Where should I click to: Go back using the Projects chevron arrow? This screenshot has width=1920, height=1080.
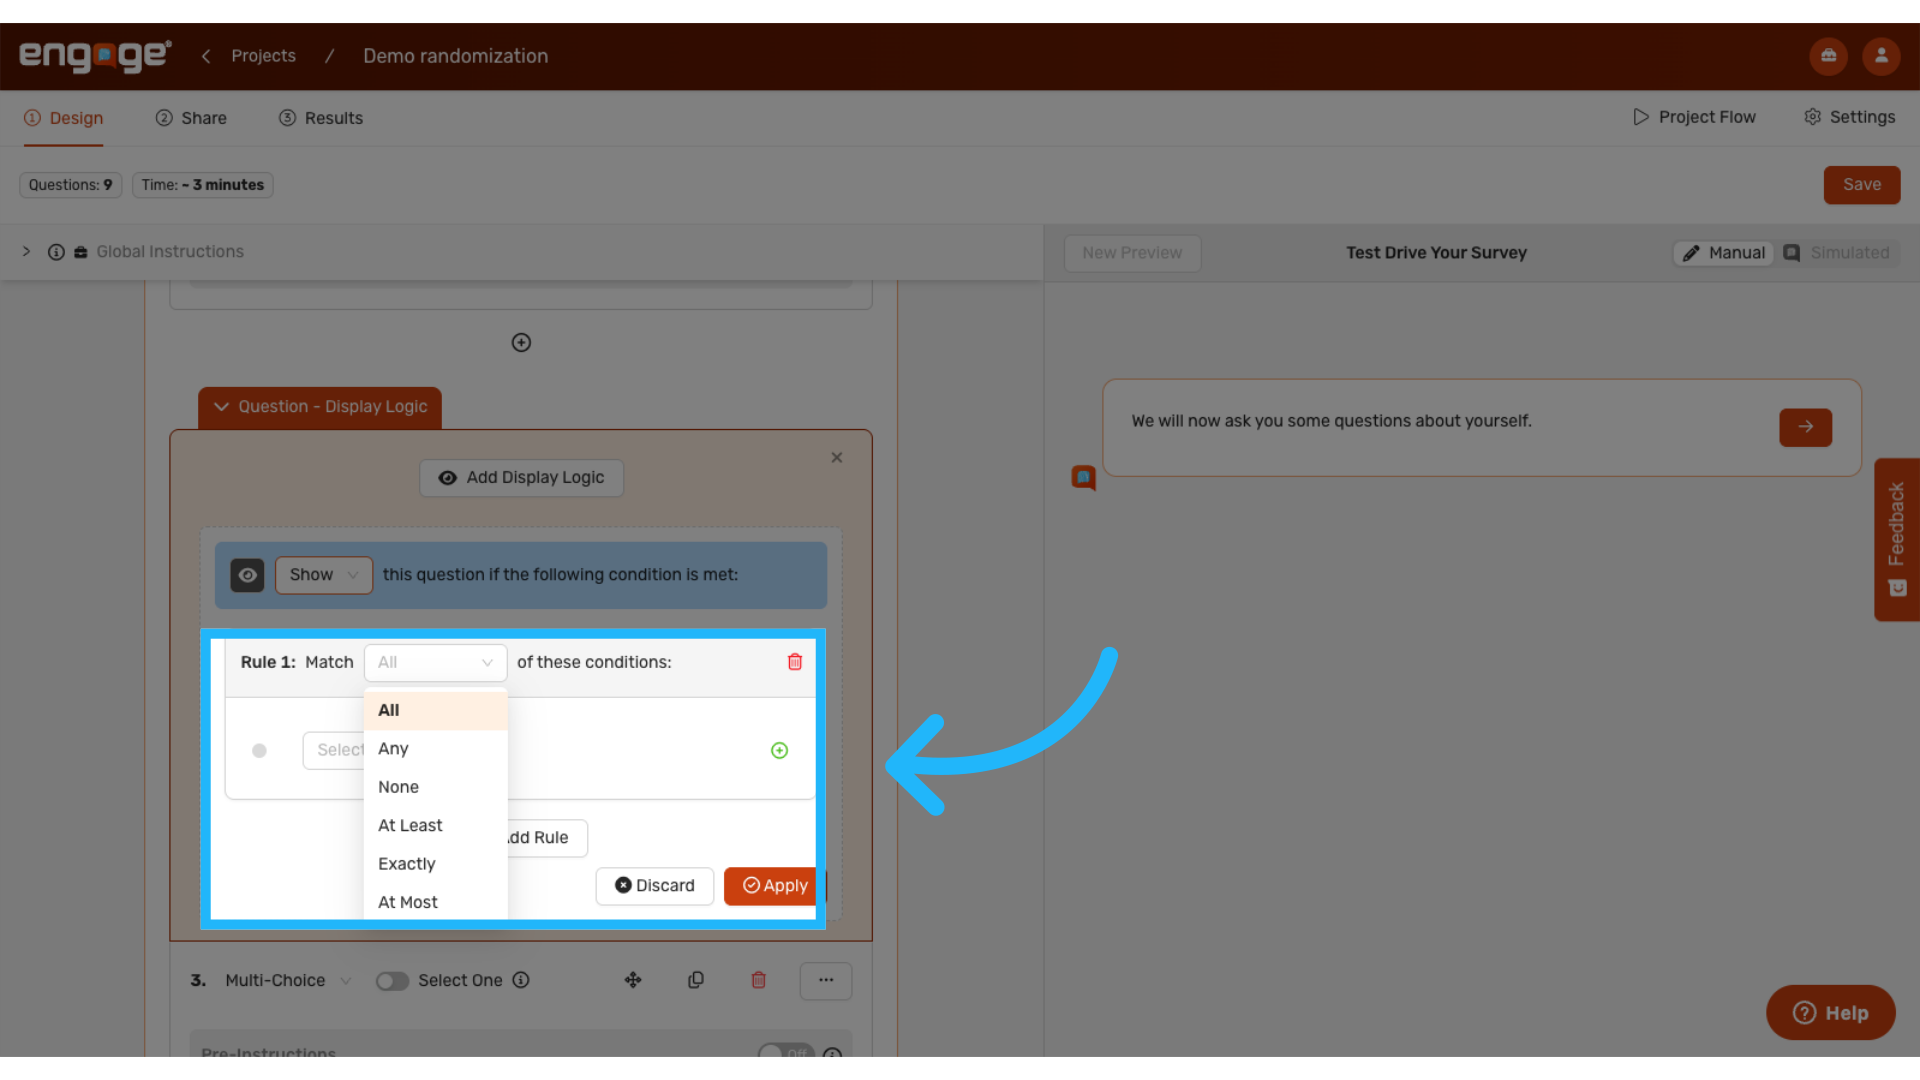pyautogui.click(x=206, y=56)
